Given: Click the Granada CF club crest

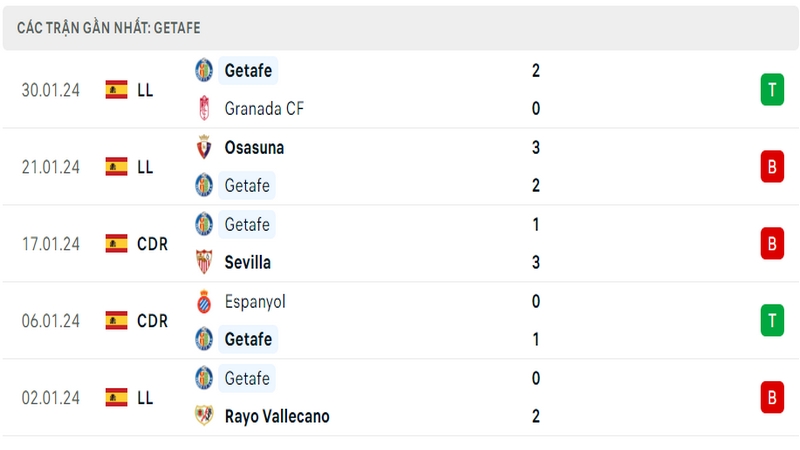Looking at the screenshot, I should point(204,108).
